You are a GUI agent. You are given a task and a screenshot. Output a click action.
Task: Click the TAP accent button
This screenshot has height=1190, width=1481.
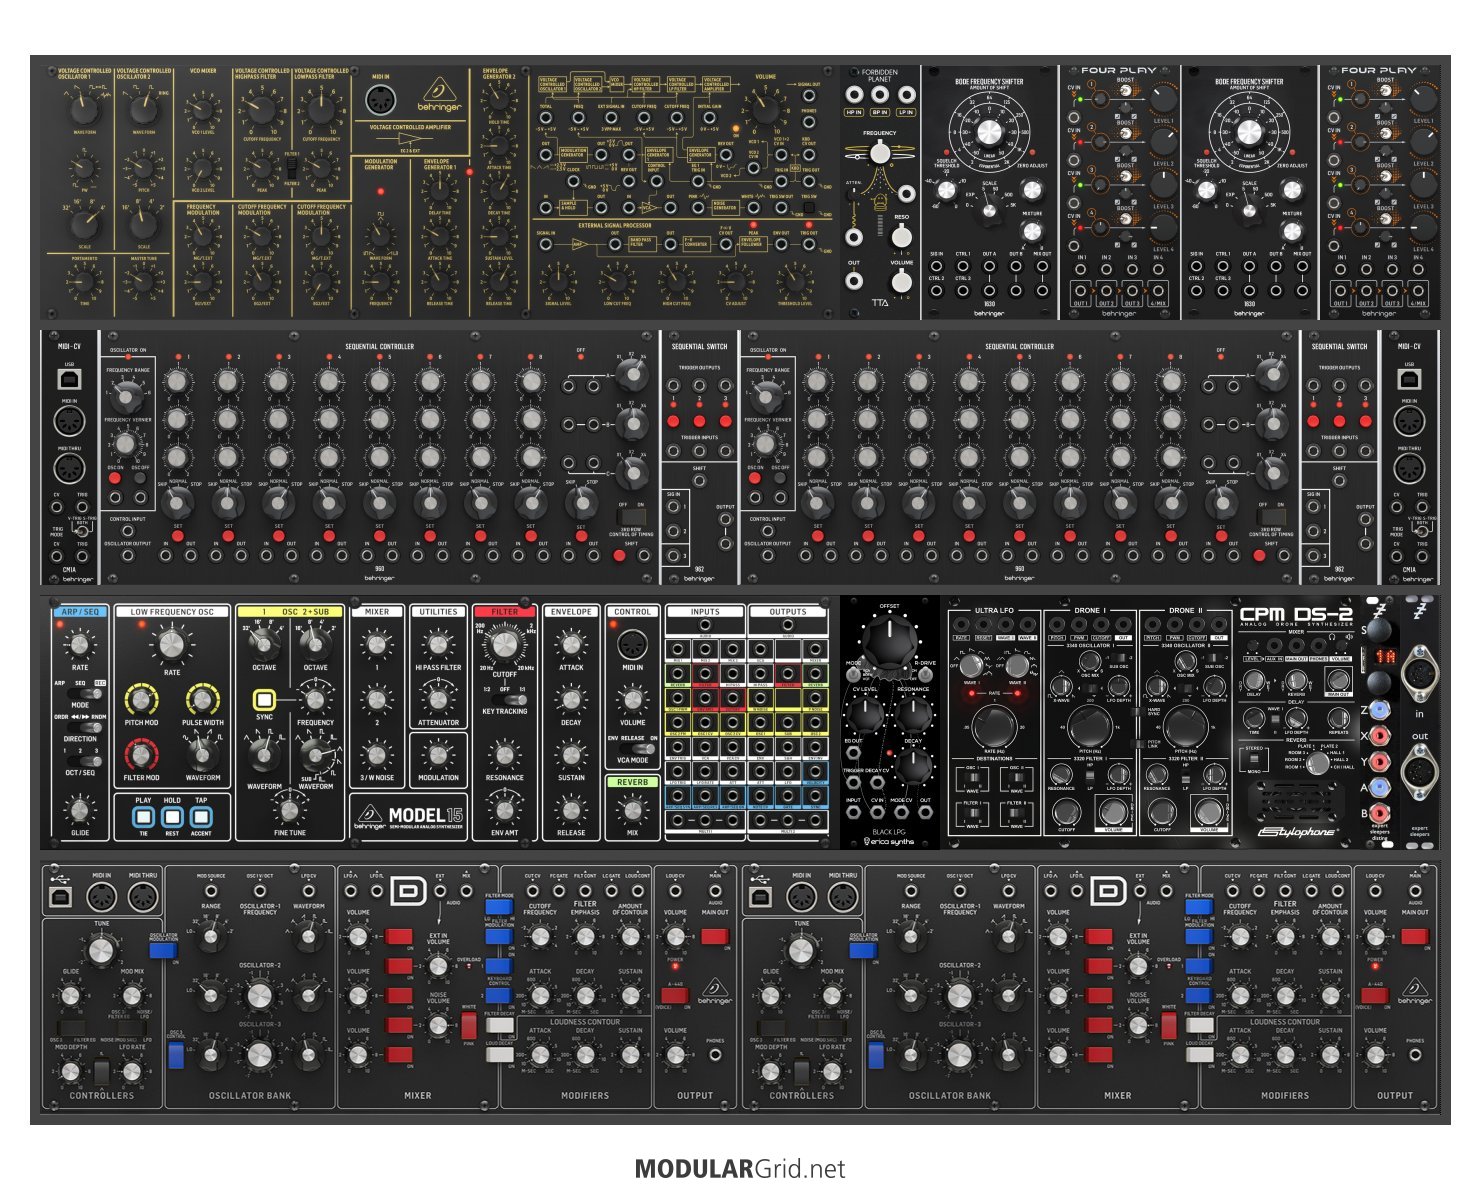point(201,816)
